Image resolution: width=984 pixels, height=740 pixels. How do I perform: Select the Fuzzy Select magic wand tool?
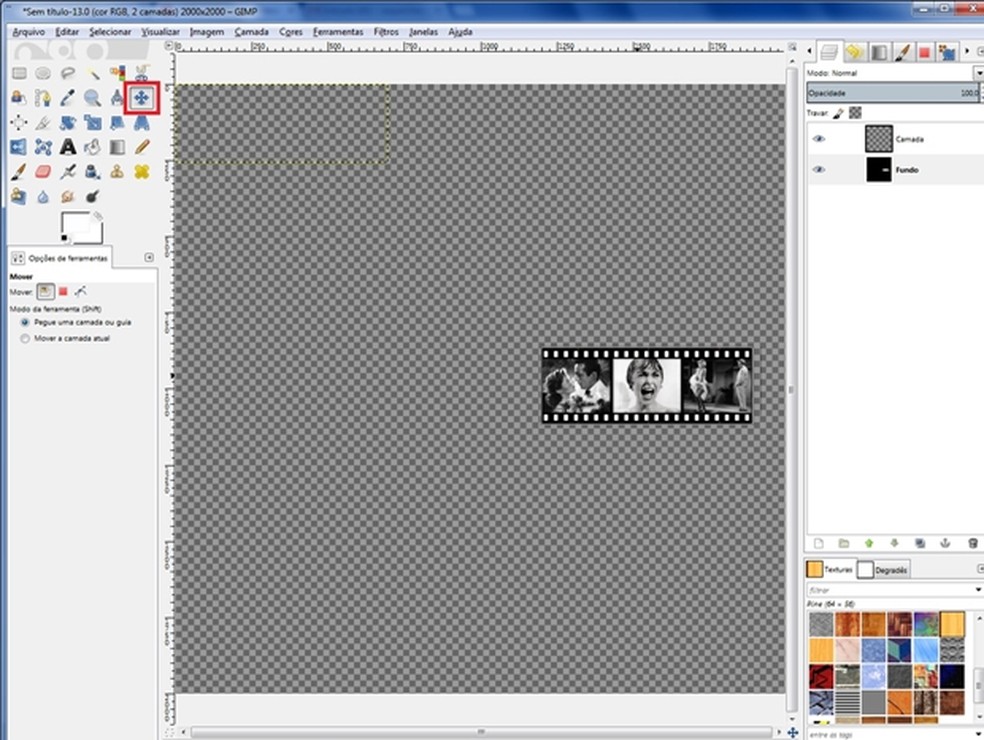pyautogui.click(x=93, y=73)
